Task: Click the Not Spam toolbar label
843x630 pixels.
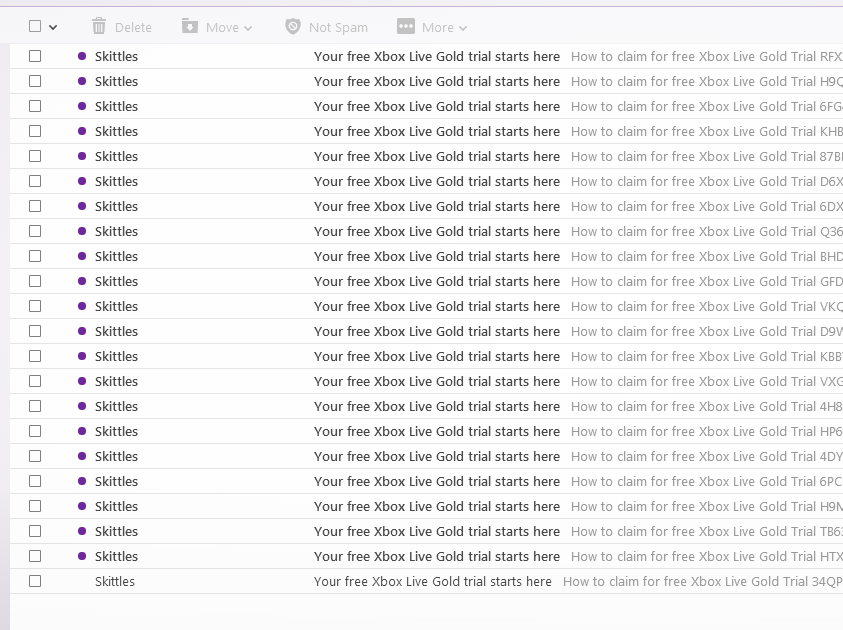Action: 338,28
